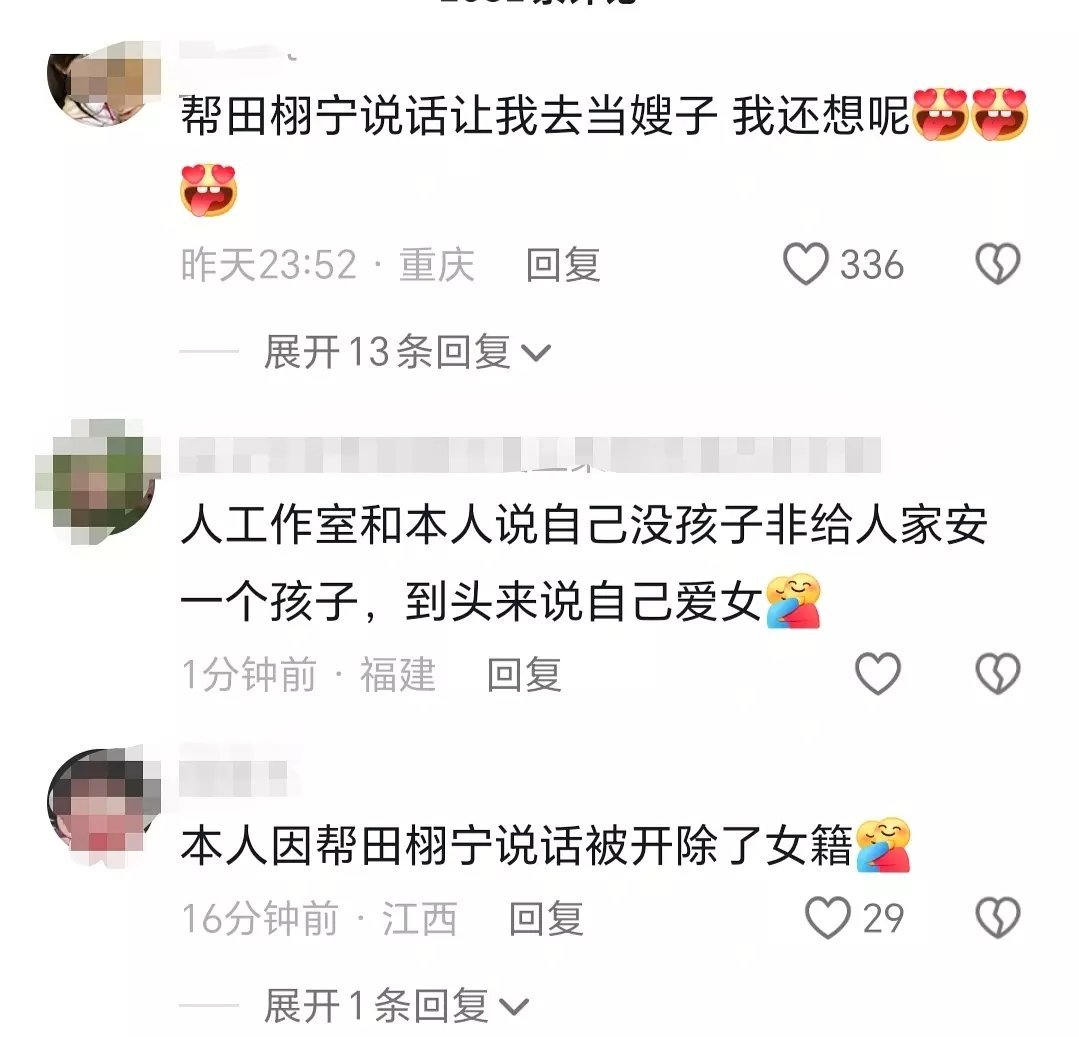Dislike the Chongqing comment with broken heart
This screenshot has width=1079, height=1037.
998,264
